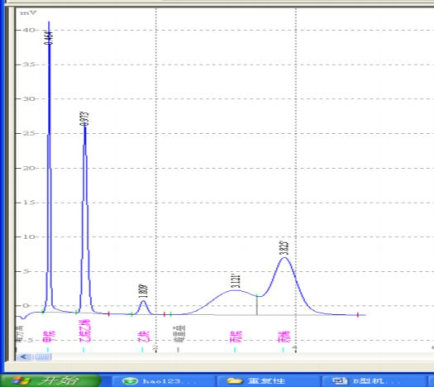
Task: Click the magenta component name below the 3.825 peak
Action: pos(284,336)
